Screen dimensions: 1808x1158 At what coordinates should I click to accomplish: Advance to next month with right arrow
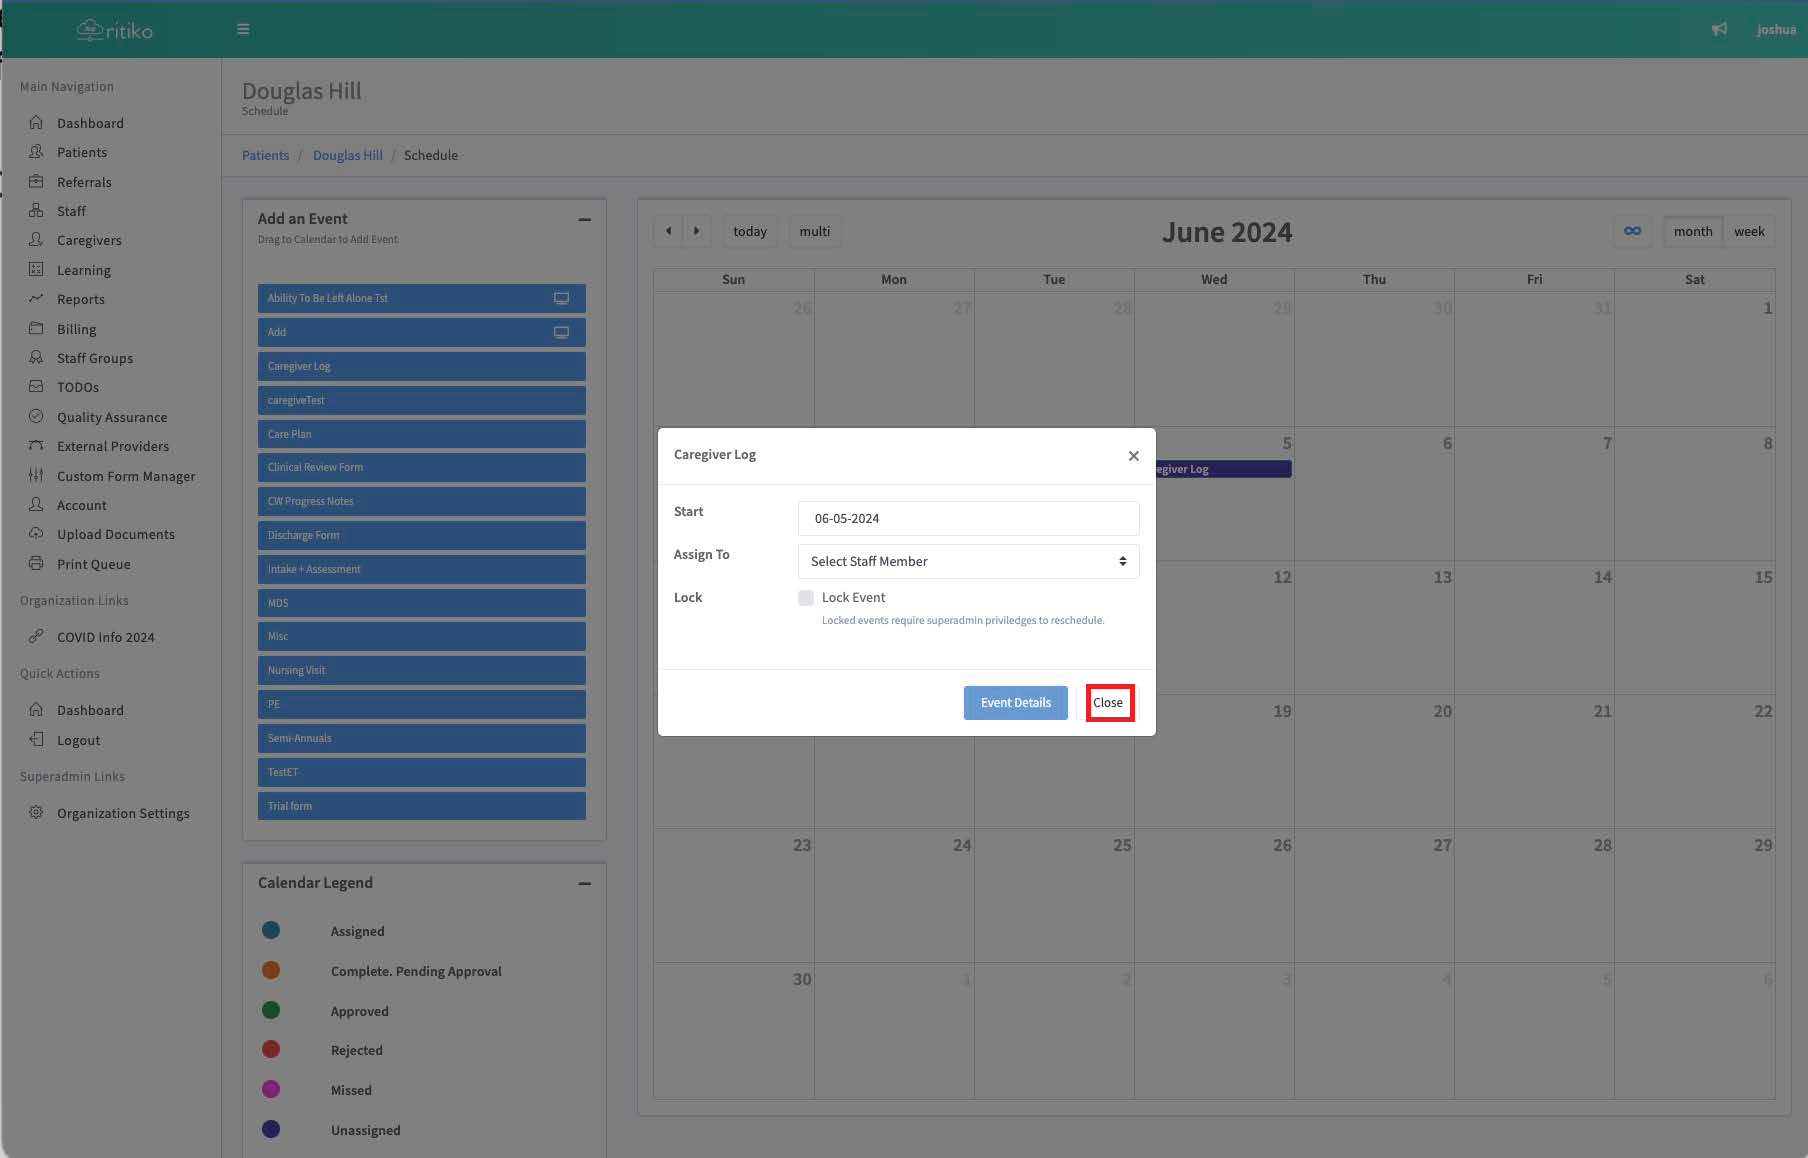coord(697,231)
